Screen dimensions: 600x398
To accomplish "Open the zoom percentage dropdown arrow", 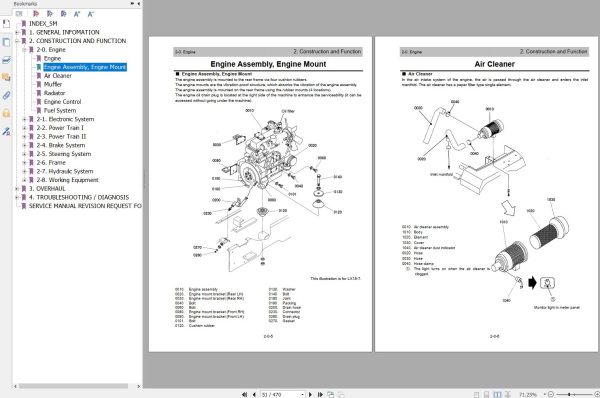I will pos(545,394).
